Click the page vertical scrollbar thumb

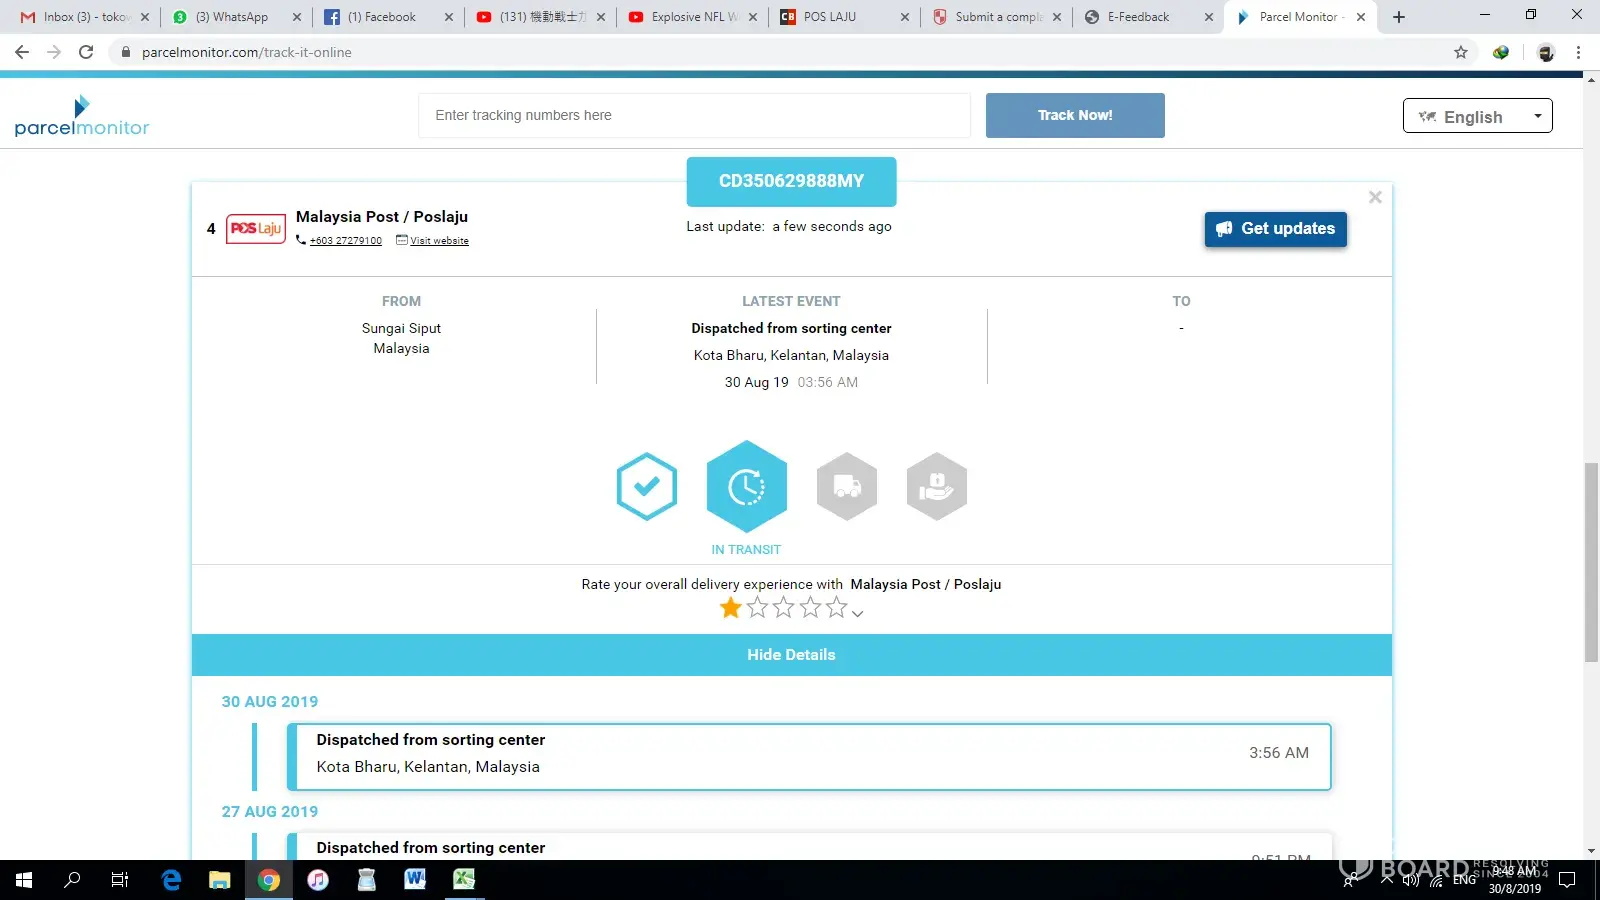click(x=1591, y=562)
